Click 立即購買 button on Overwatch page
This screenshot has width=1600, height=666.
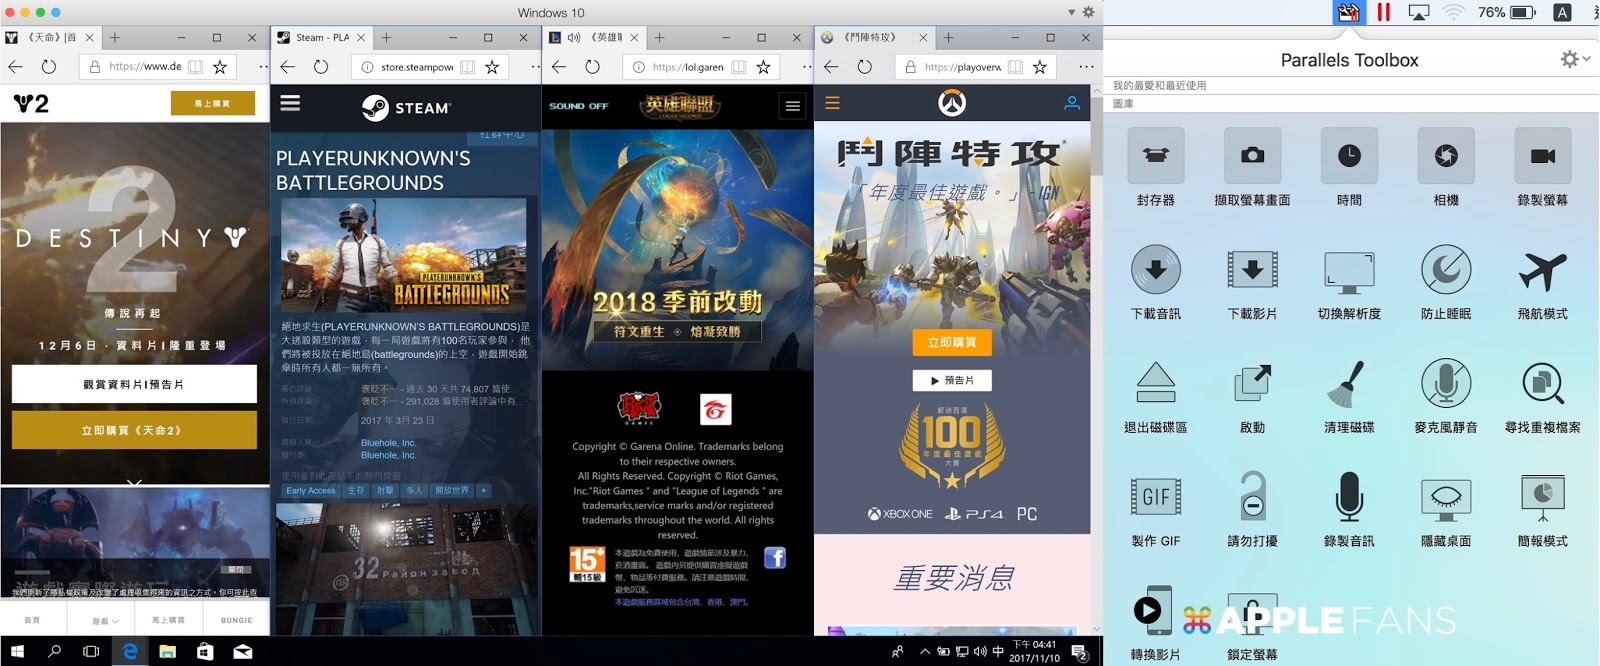click(x=951, y=342)
